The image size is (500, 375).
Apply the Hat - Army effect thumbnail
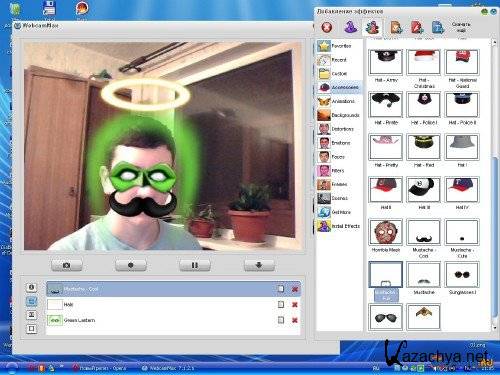coord(385,62)
